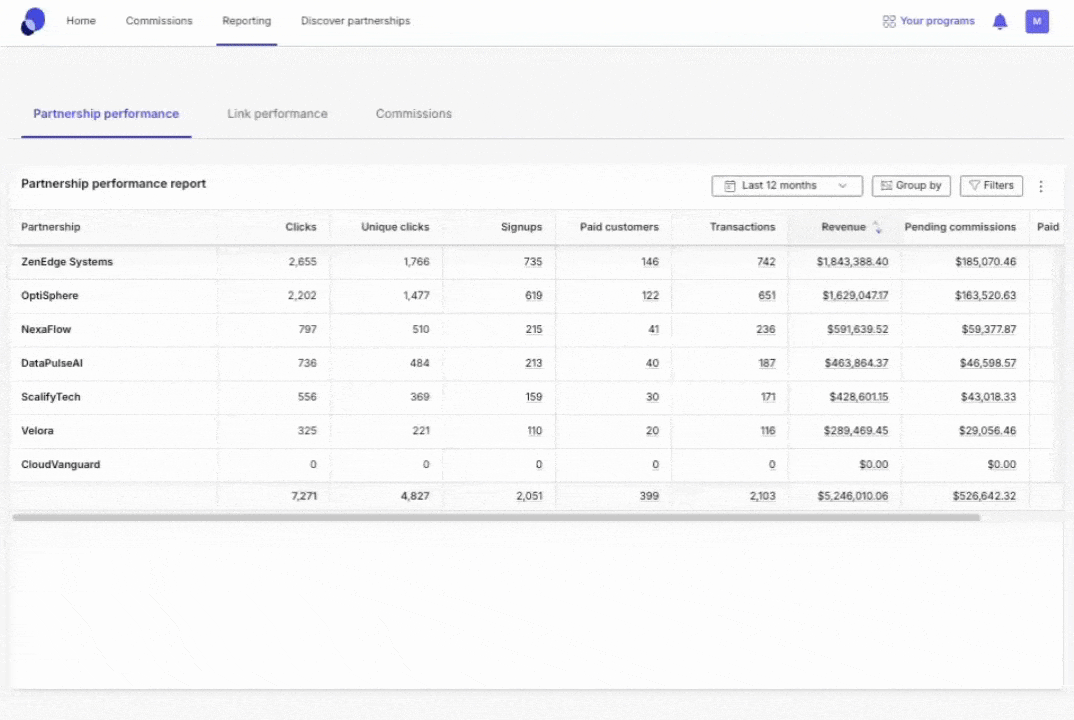Click OptiSphere pending commissions $163,520.63

coord(986,295)
